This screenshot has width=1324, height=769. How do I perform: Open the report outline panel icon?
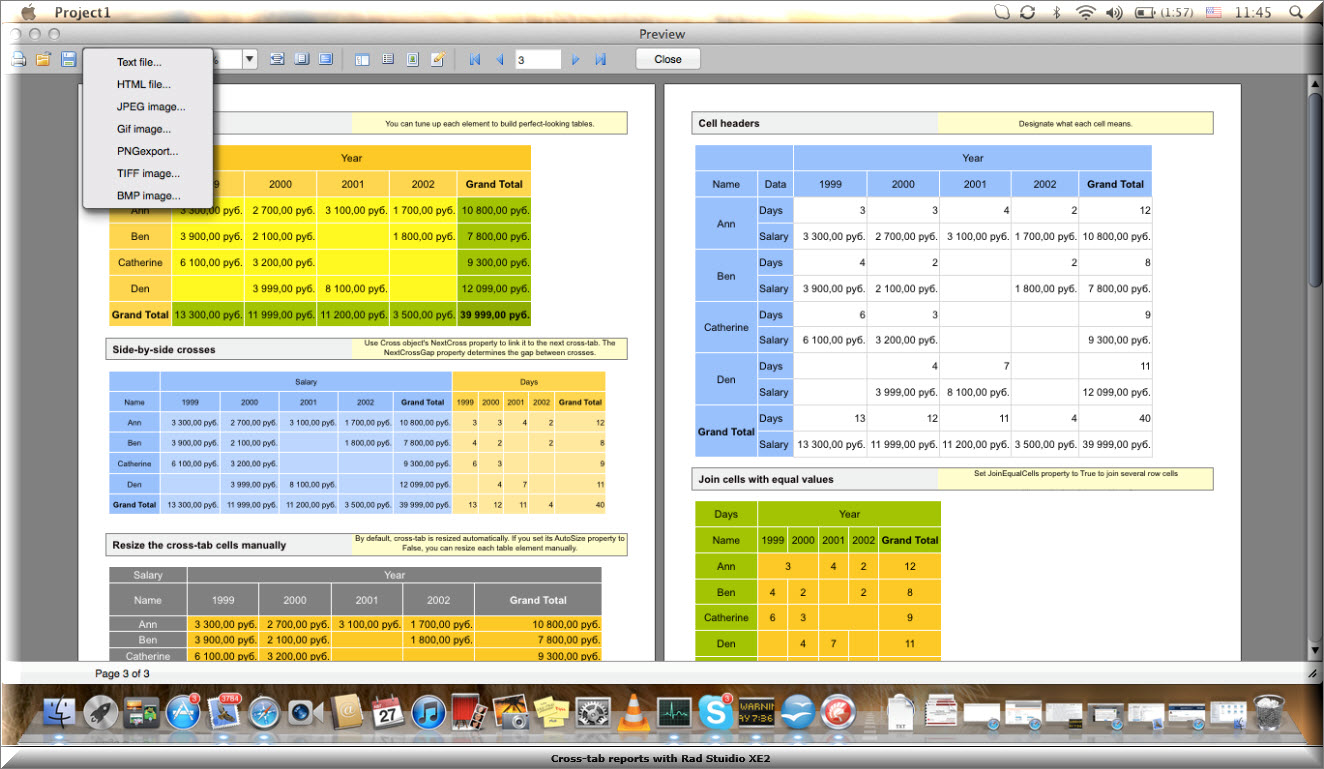point(361,58)
